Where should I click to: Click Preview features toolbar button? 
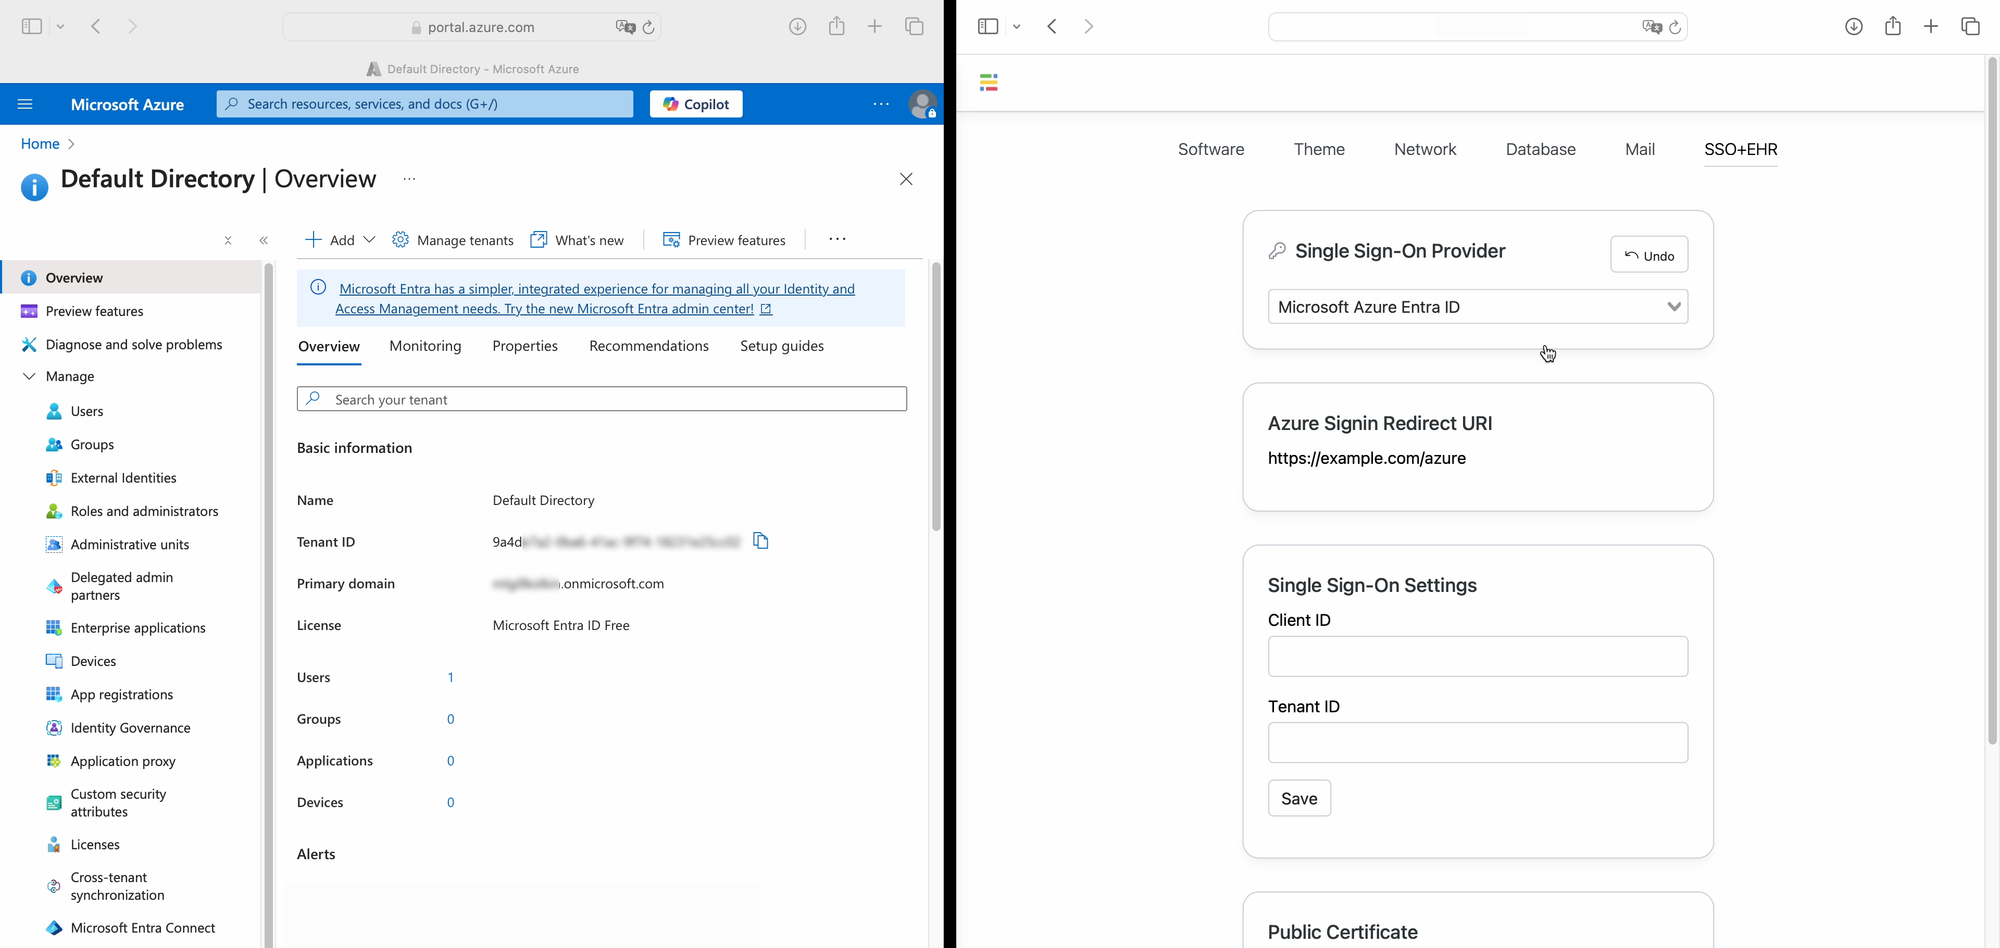tap(724, 240)
